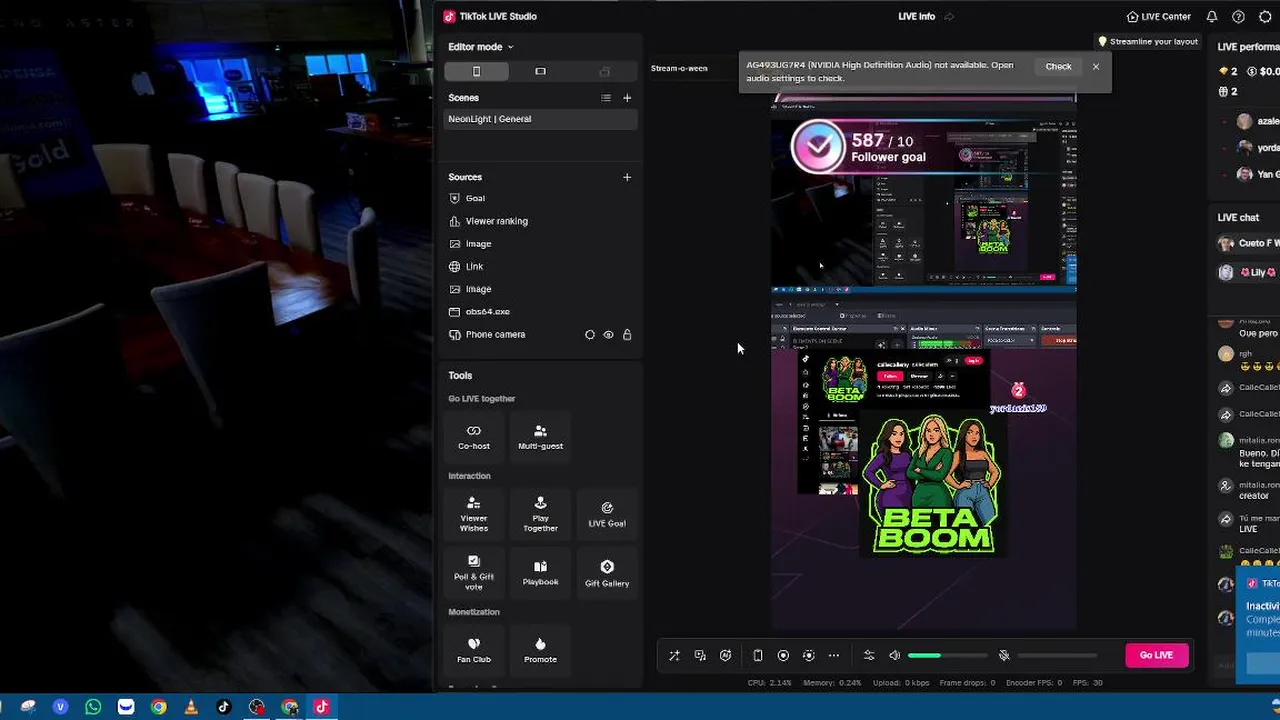The width and height of the screenshot is (1280, 720).
Task: Open the Scenes list view icon
Action: tap(605, 98)
